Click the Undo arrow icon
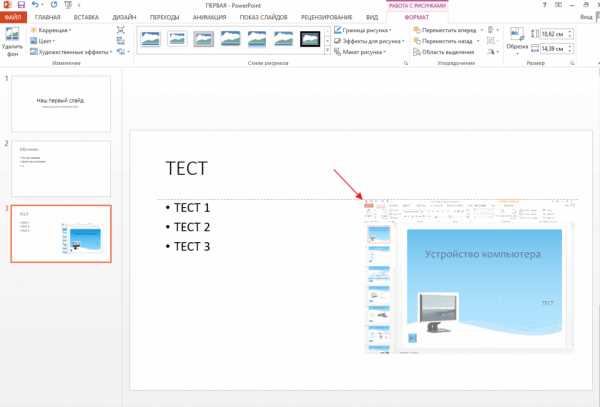 point(36,5)
